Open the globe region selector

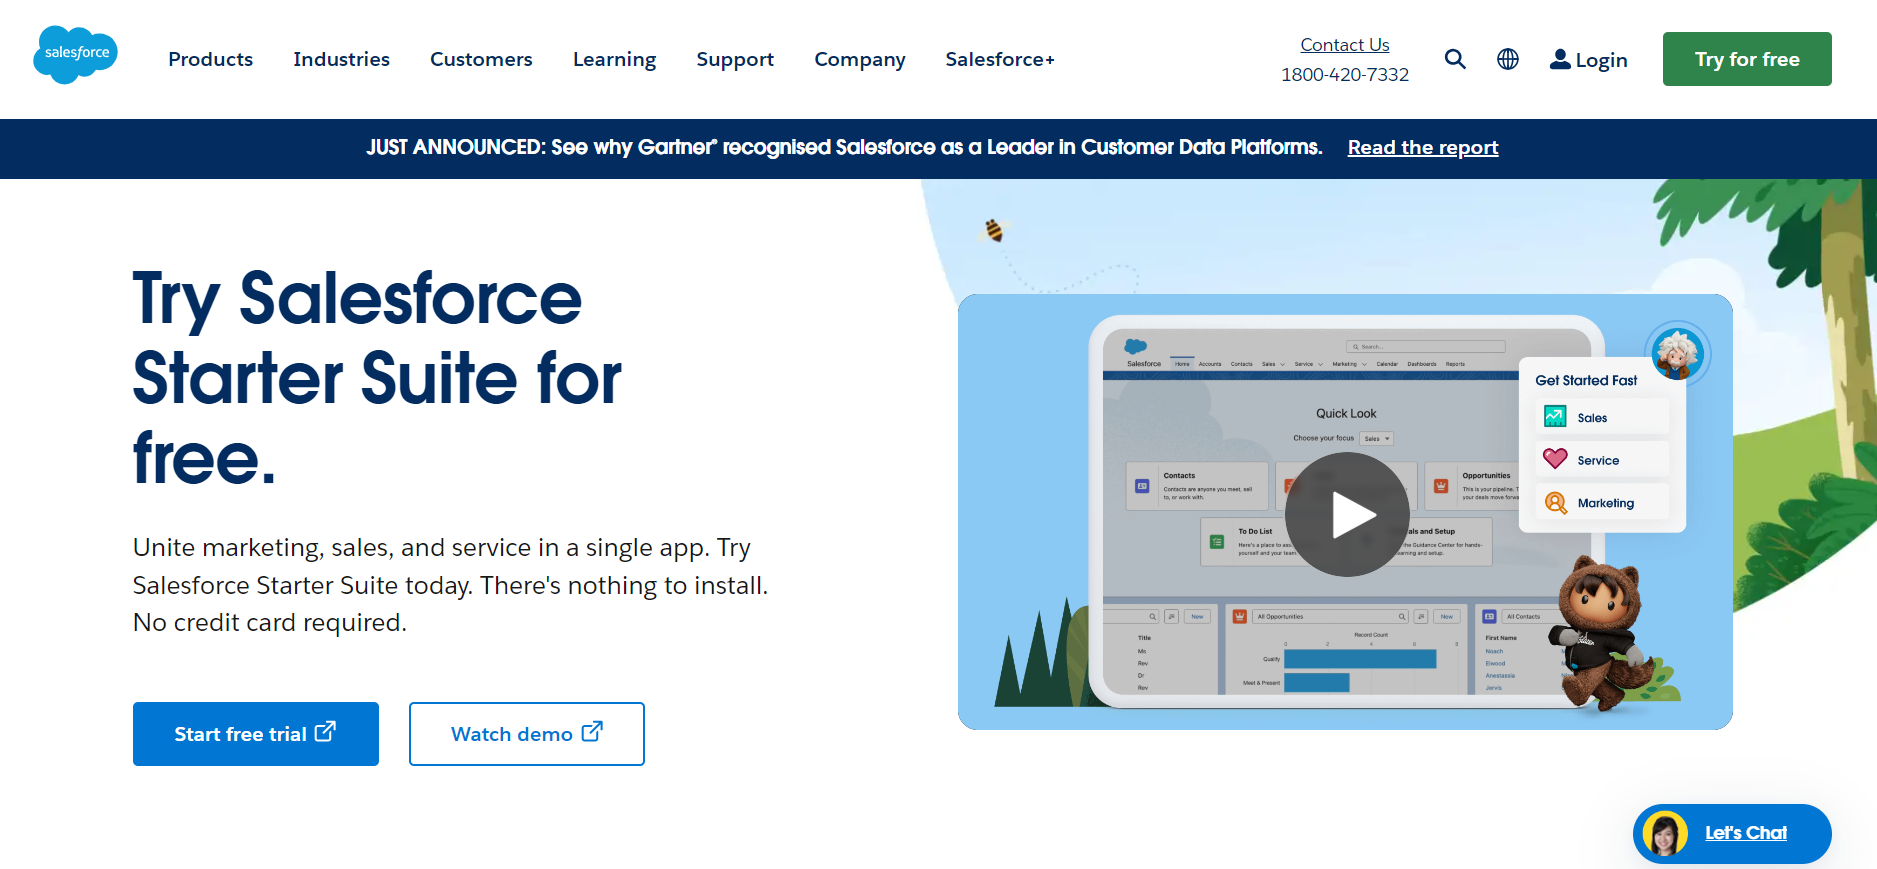(1508, 59)
